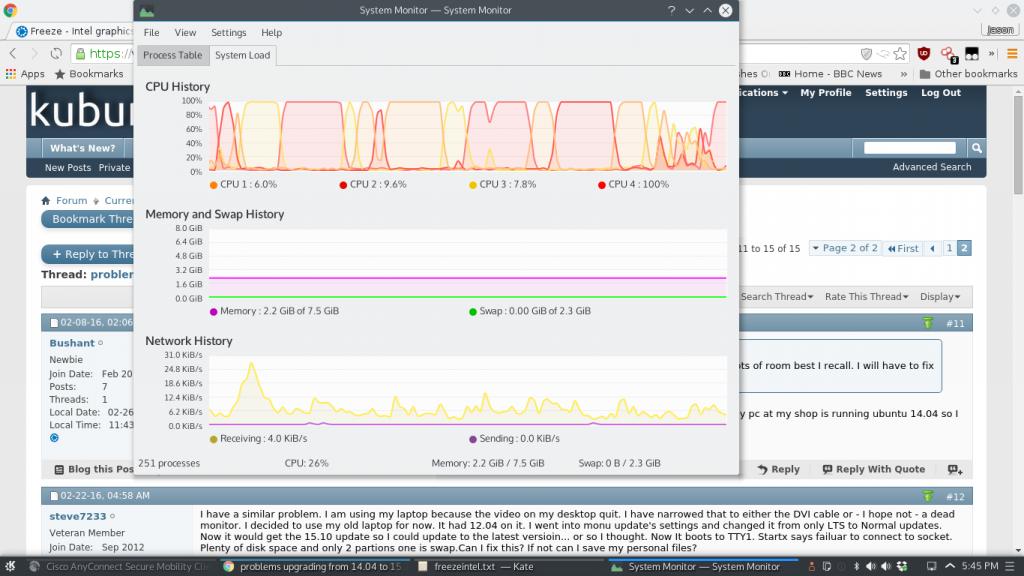Click the multi-quote icon on post #11
The image size is (1024, 576).
click(954, 469)
